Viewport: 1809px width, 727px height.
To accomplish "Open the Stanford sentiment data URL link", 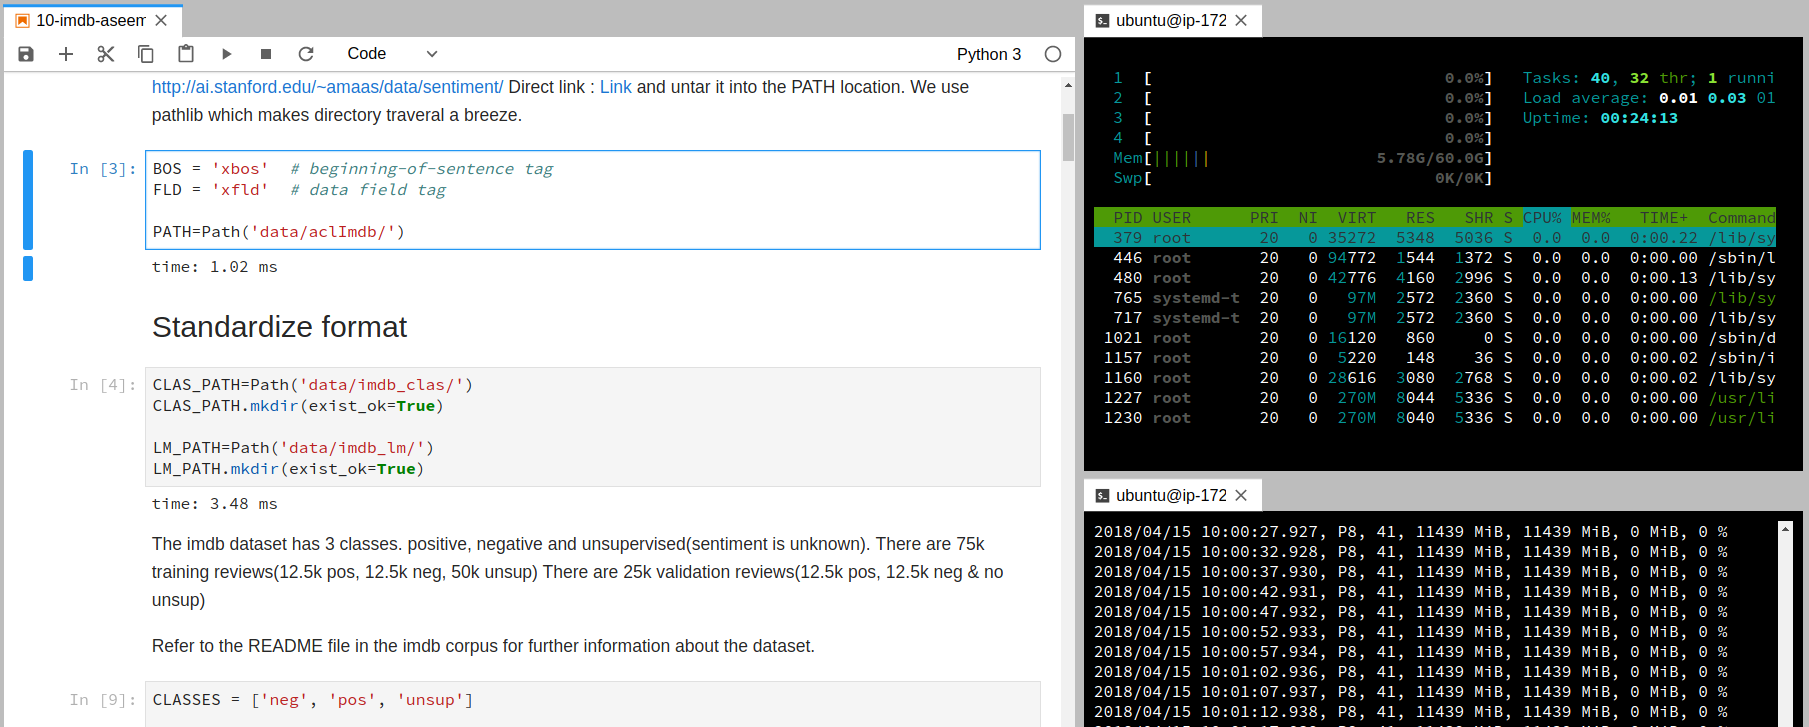I will [x=327, y=87].
